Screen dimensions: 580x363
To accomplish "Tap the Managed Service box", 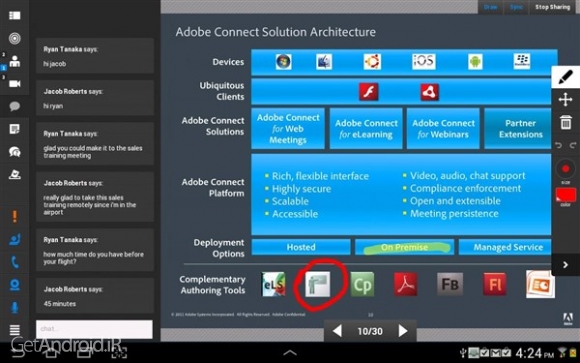I will point(505,247).
